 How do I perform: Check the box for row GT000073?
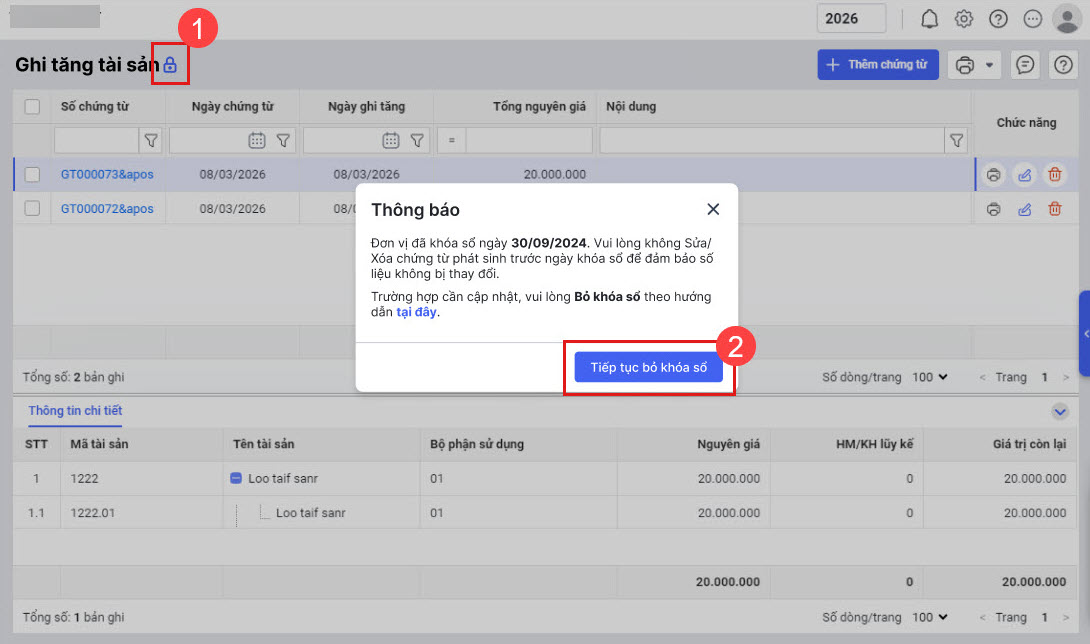(32, 175)
